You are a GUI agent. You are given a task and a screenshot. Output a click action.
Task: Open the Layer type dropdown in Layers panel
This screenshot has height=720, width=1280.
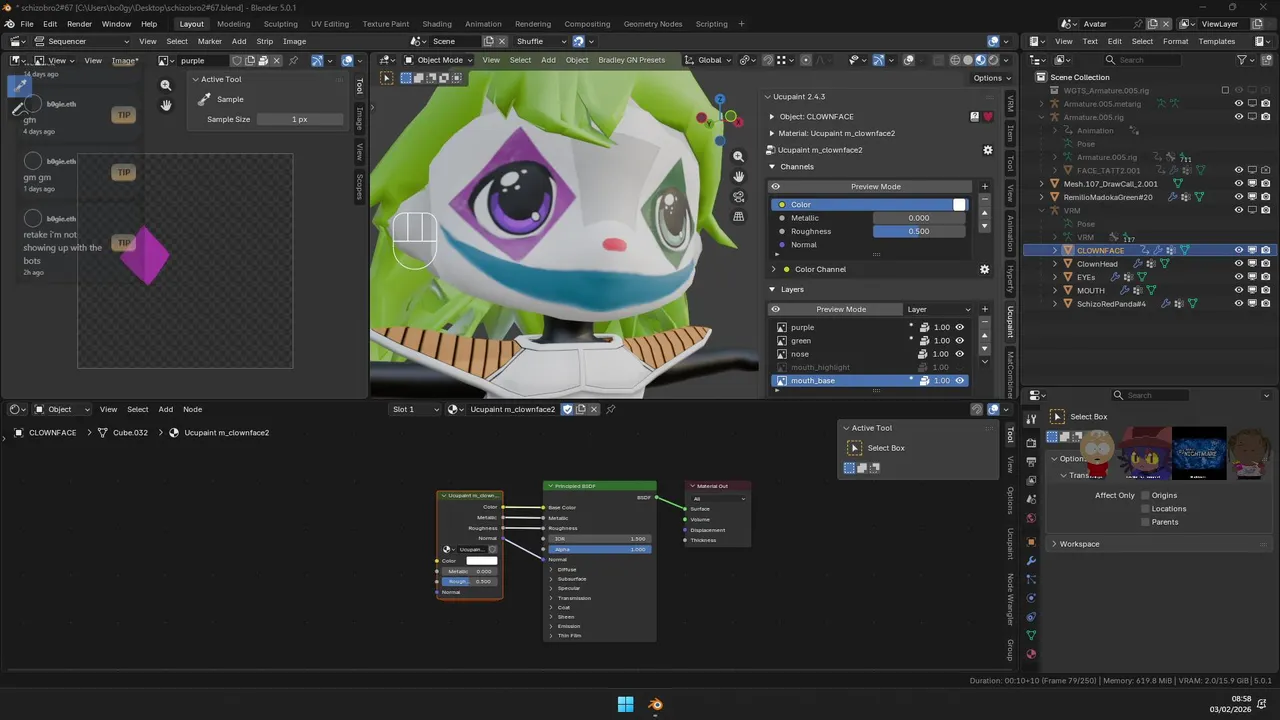(938, 309)
